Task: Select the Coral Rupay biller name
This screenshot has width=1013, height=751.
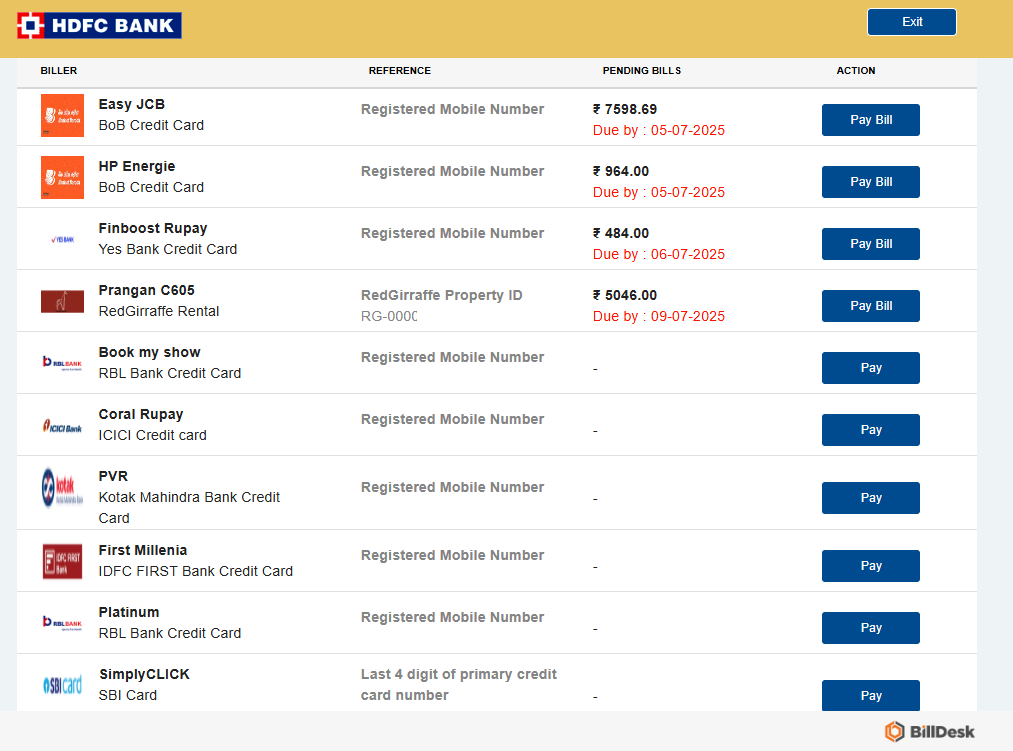Action: (141, 414)
